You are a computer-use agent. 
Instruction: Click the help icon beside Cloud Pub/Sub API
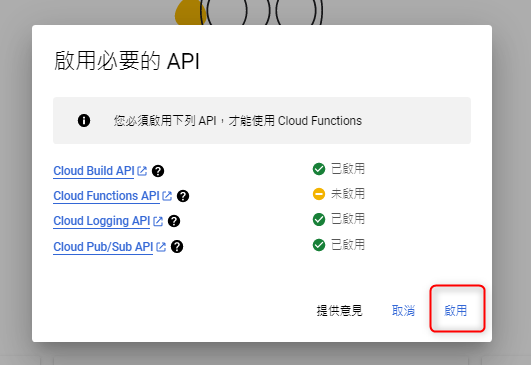(x=177, y=247)
